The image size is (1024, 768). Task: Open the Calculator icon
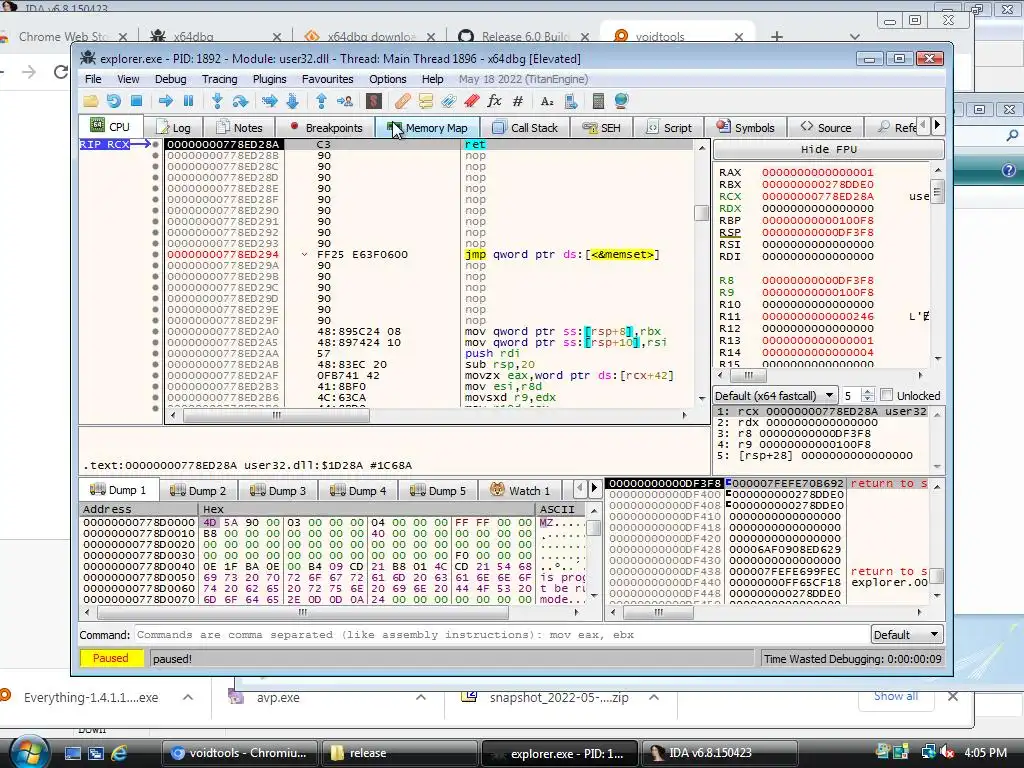tap(598, 101)
